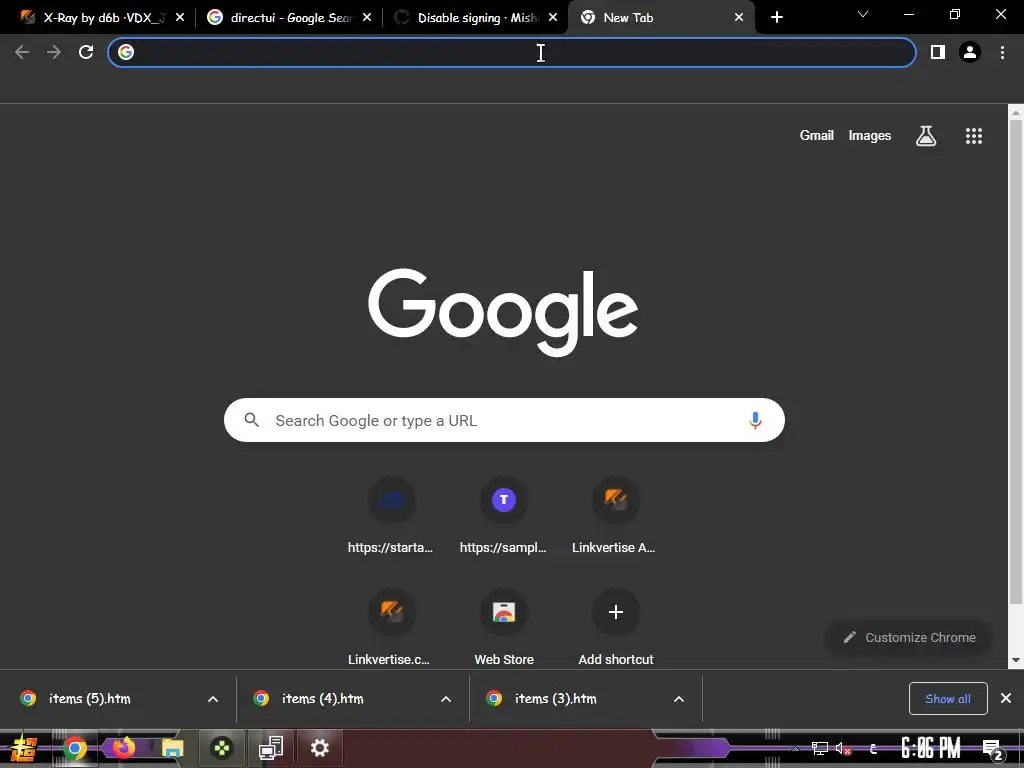Click the scrollbar down arrow

[1016, 660]
